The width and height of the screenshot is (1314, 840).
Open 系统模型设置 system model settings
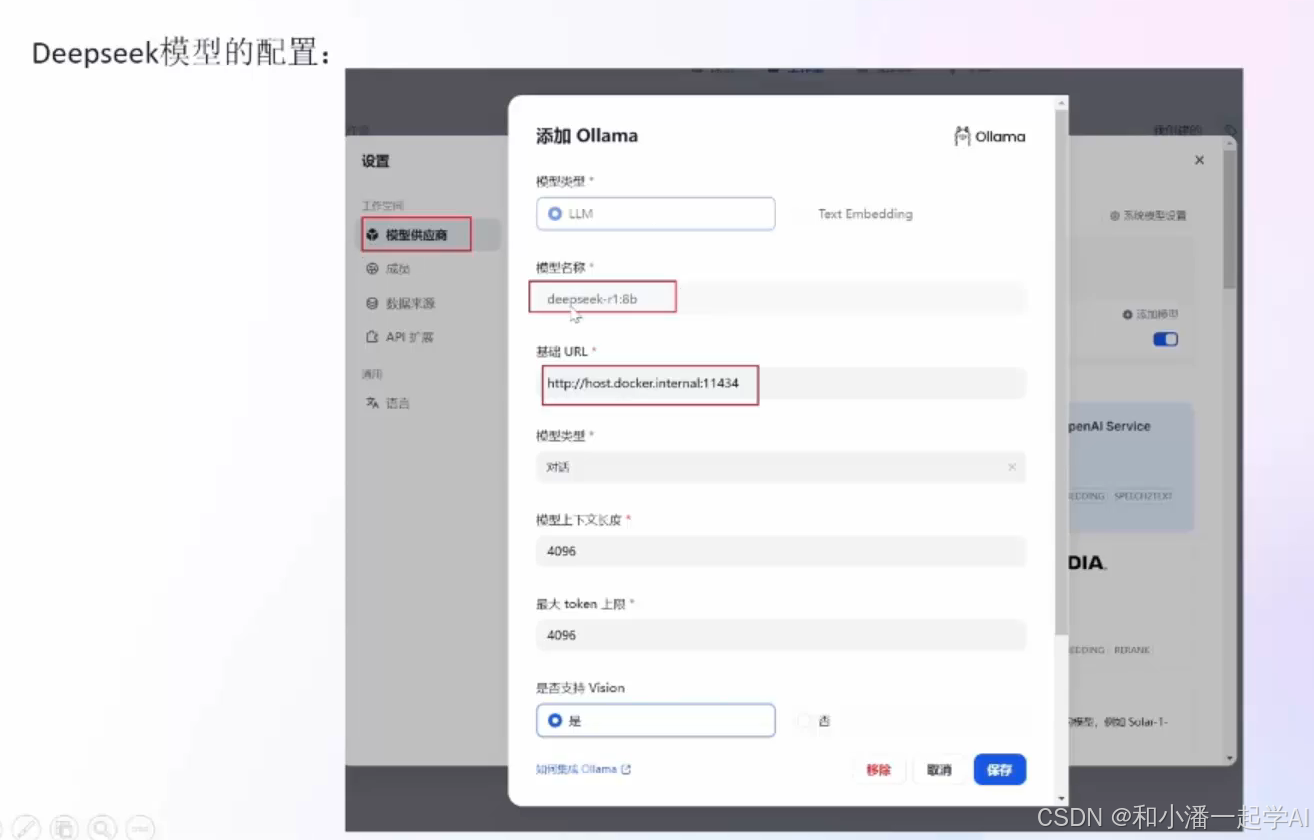tap(1148, 215)
